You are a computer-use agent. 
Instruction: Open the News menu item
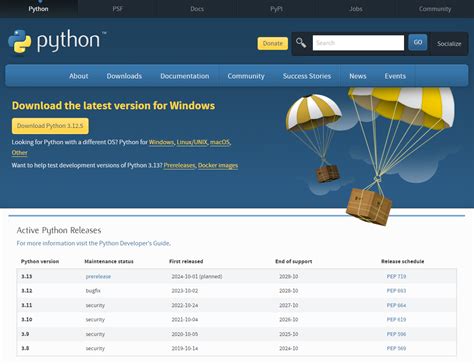[358, 76]
